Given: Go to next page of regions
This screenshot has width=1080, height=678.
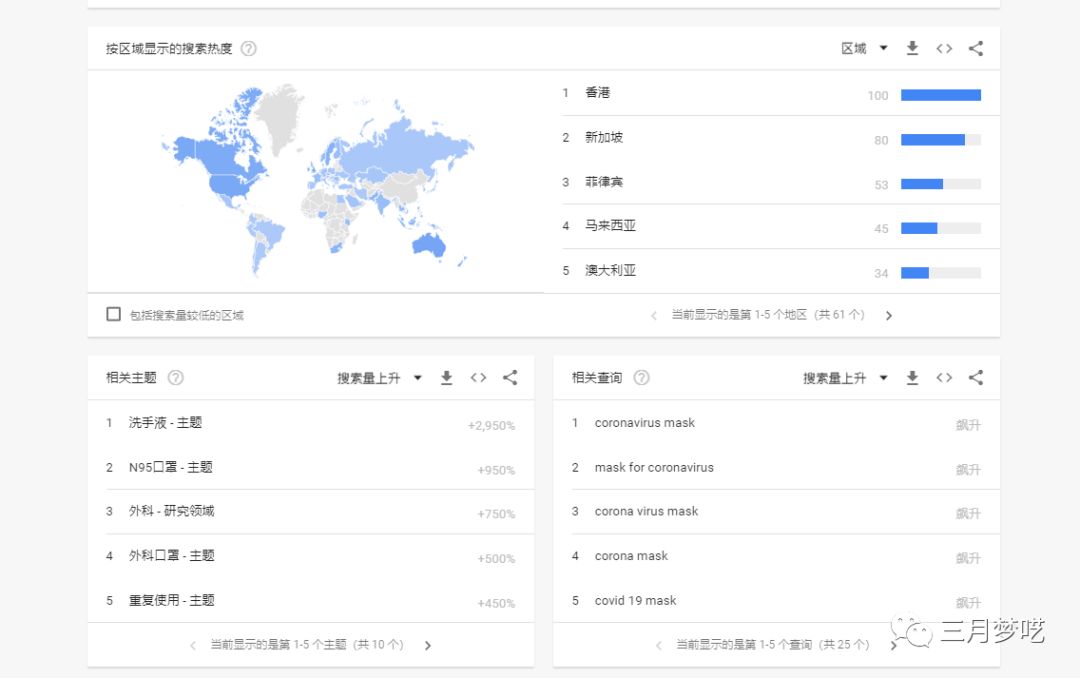Looking at the screenshot, I should click(889, 315).
